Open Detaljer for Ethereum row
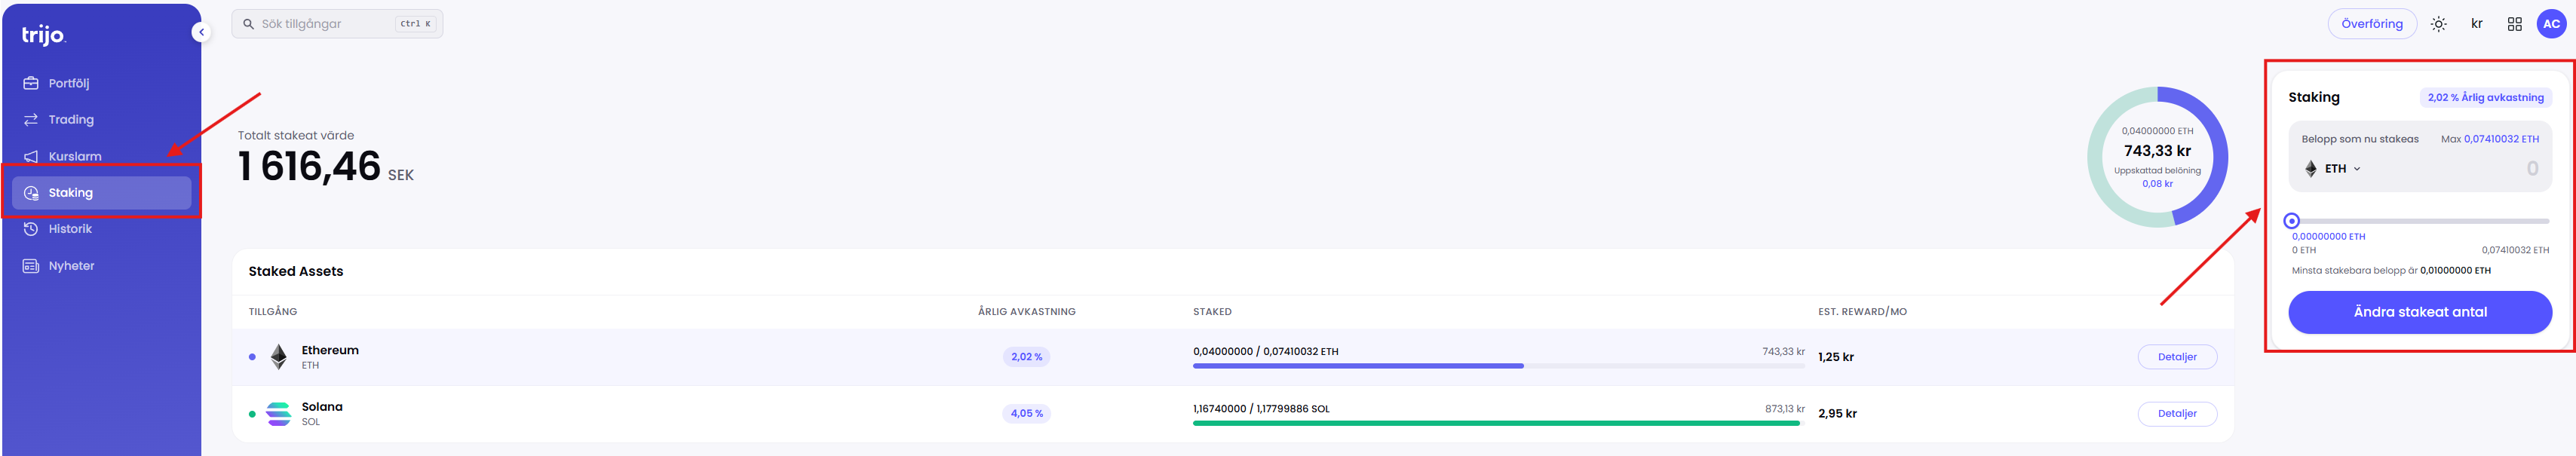Screen dimensions: 2576x456 [x=2177, y=357]
